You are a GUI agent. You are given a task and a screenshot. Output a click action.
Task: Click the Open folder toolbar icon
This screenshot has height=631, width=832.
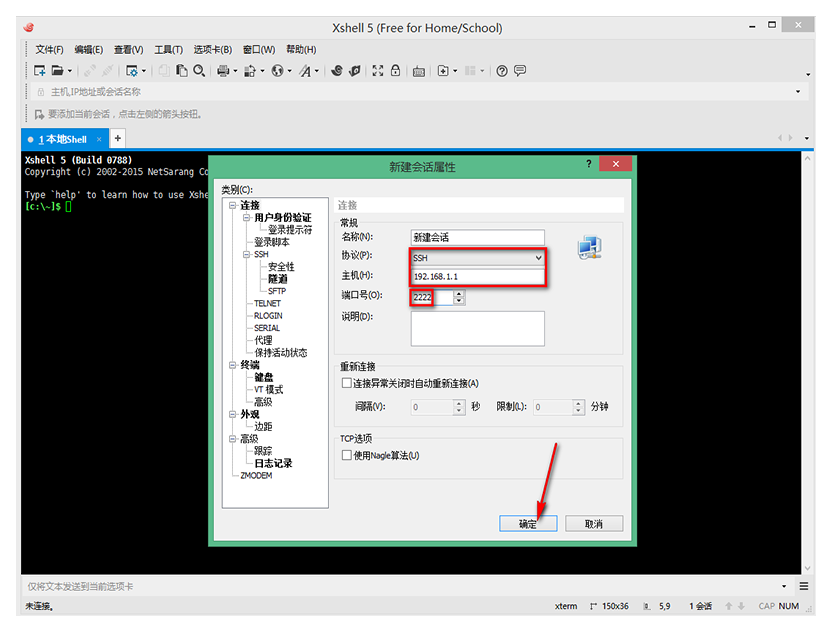coord(58,71)
